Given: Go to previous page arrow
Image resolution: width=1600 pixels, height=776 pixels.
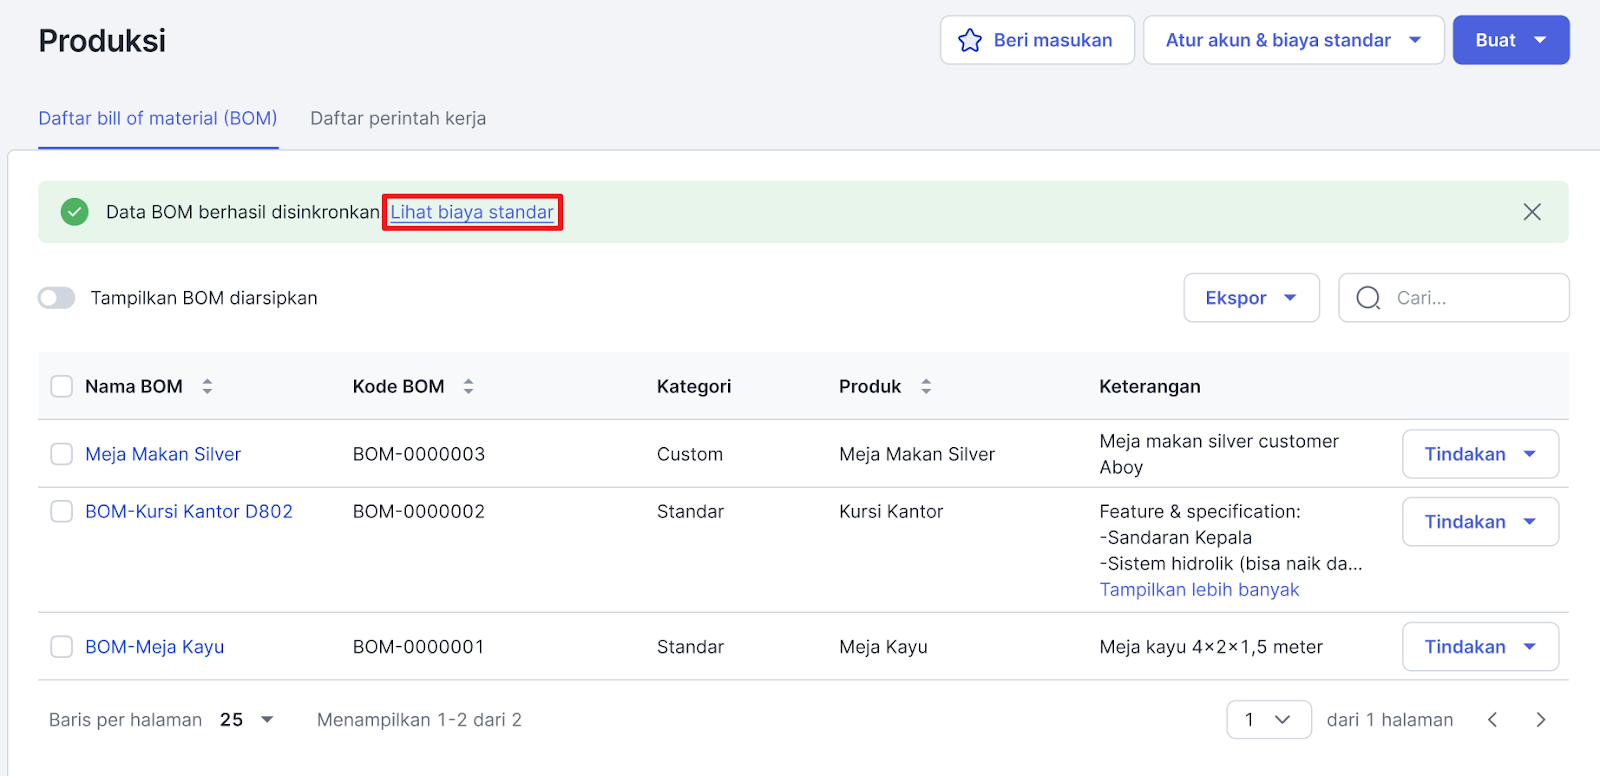Looking at the screenshot, I should (1492, 720).
